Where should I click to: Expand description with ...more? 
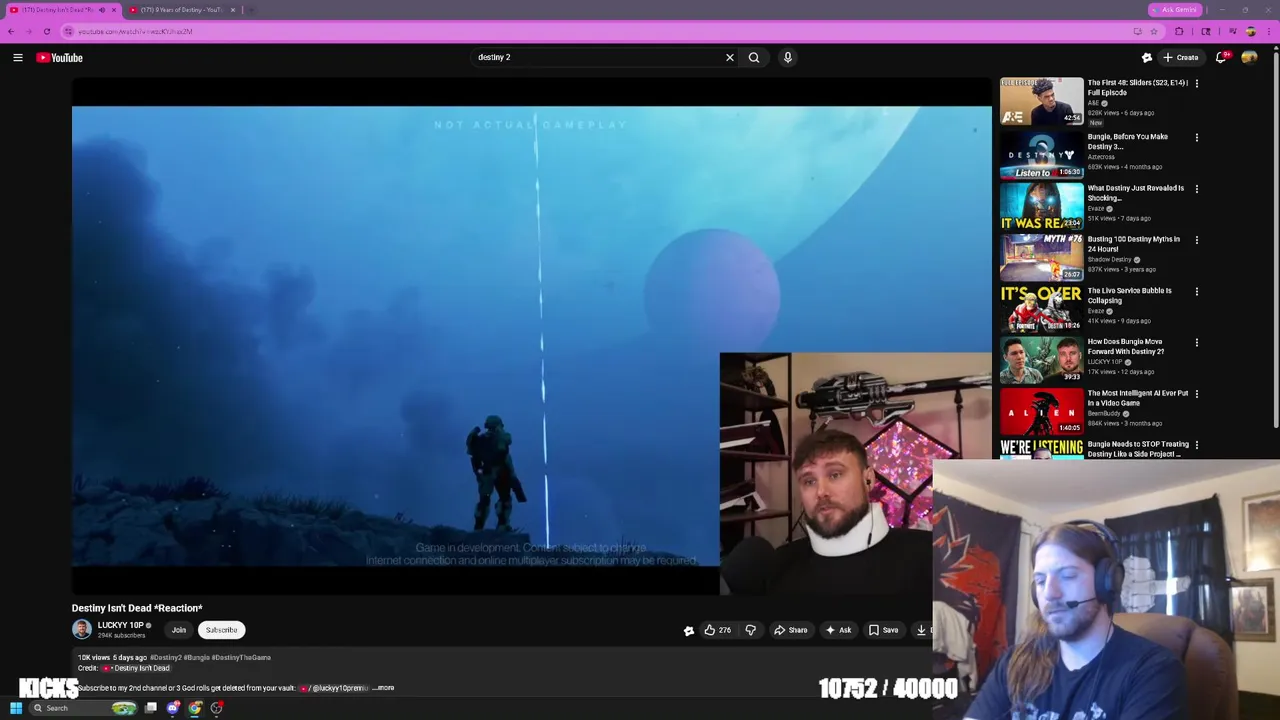385,688
